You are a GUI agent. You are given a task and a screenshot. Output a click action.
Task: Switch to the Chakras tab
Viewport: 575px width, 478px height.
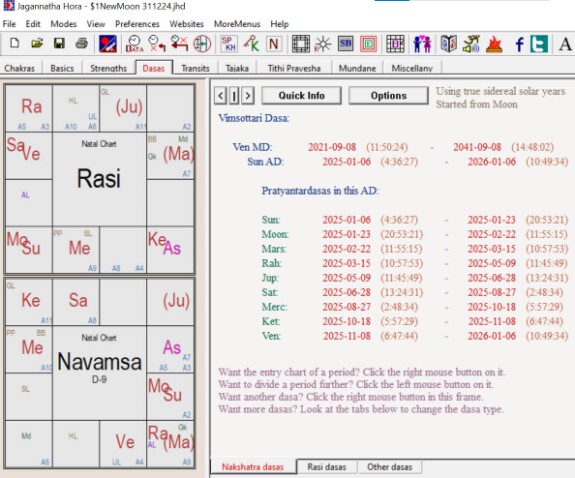(19, 68)
